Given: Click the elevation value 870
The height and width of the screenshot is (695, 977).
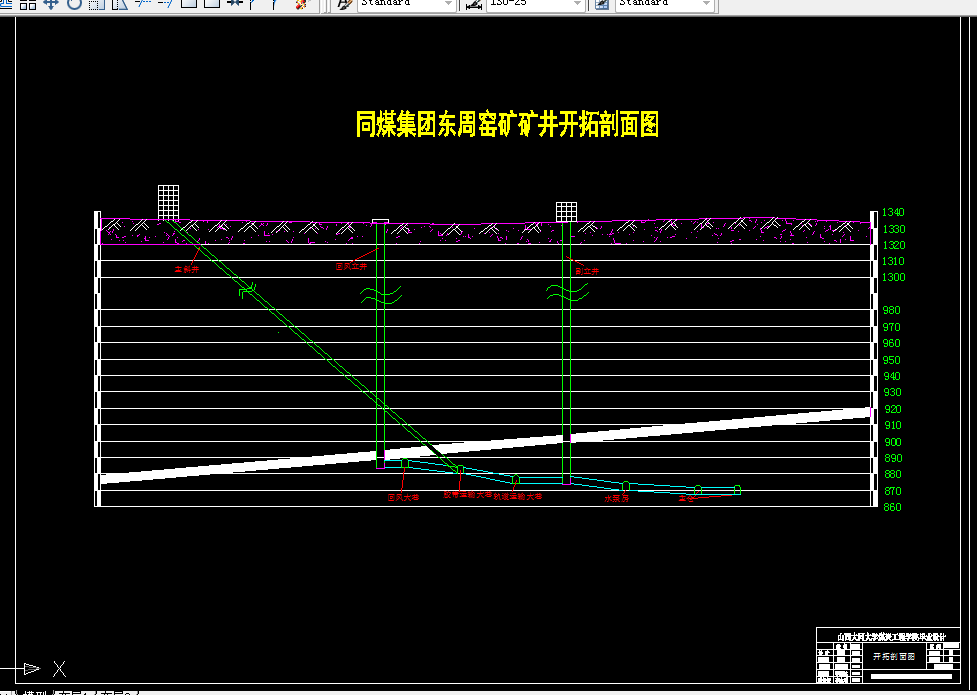Looking at the screenshot, I should click(892, 491).
